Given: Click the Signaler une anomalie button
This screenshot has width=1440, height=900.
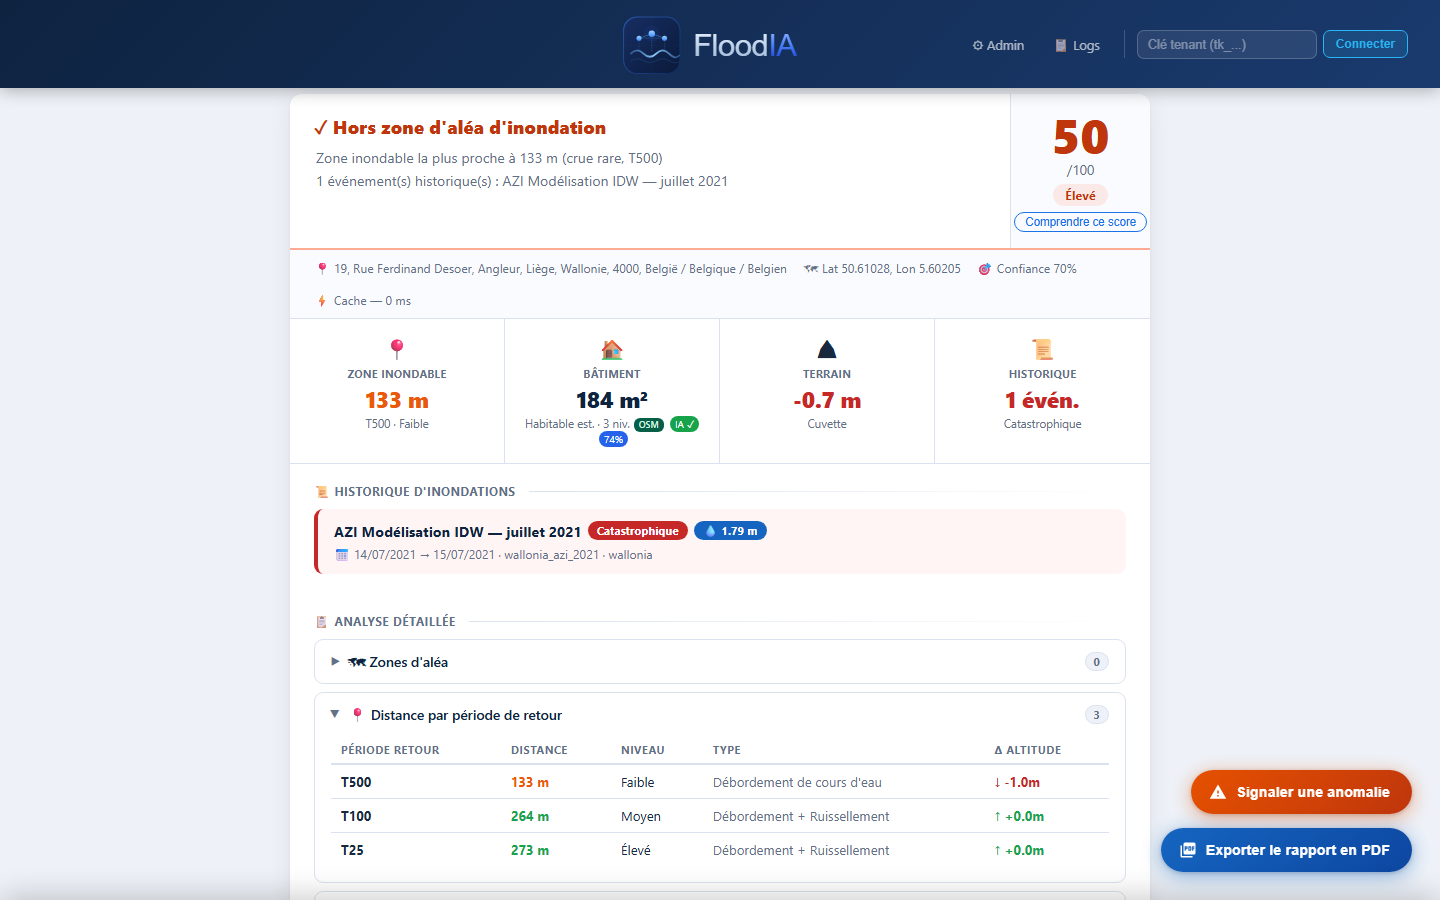Looking at the screenshot, I should pyautogui.click(x=1301, y=792).
